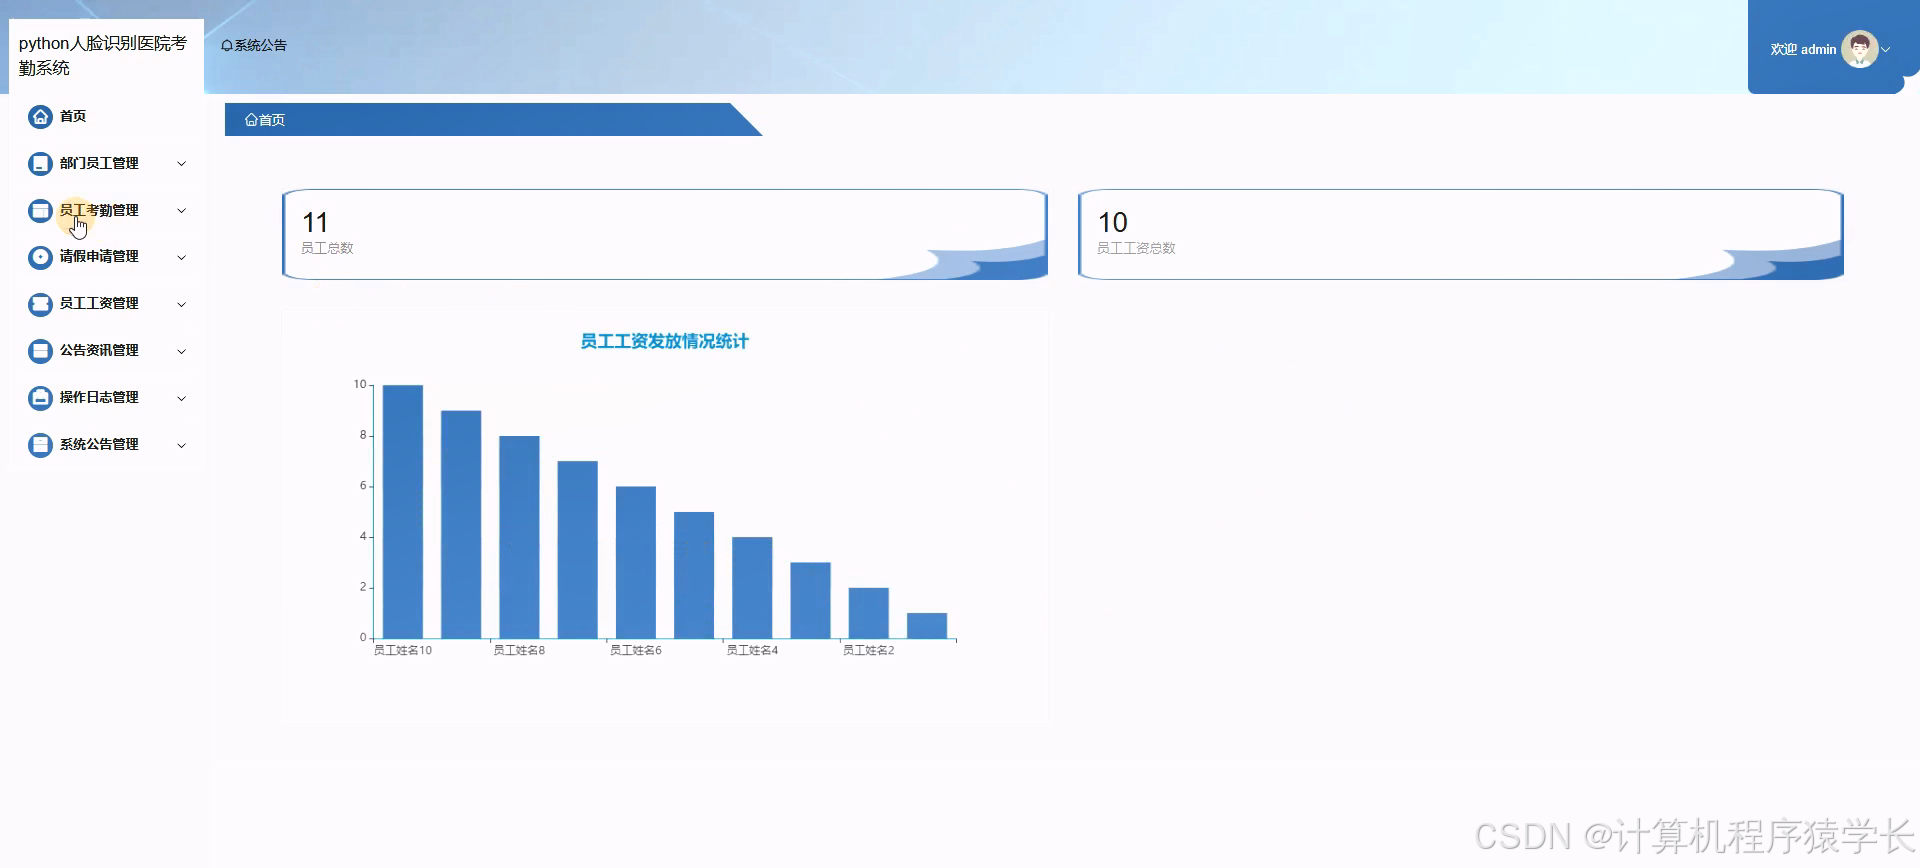This screenshot has height=868, width=1920.
Task: Expand 系统公告管理 chevron
Action: click(x=181, y=445)
